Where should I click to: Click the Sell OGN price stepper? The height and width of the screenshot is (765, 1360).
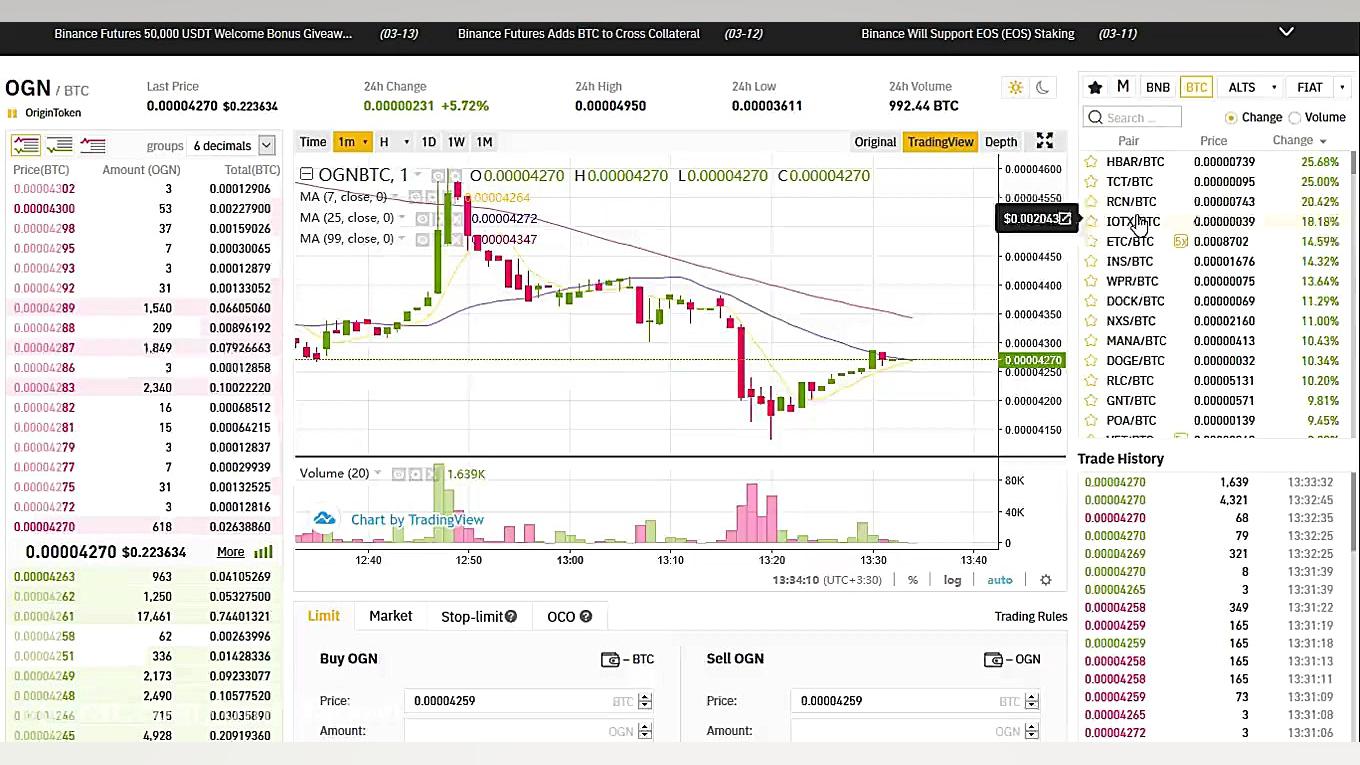[x=1032, y=701]
